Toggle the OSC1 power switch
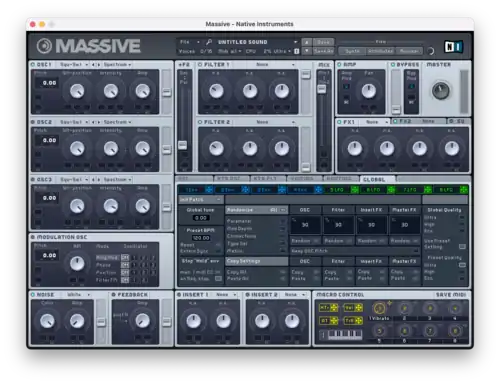The width and height of the screenshot is (500, 384). [x=33, y=64]
